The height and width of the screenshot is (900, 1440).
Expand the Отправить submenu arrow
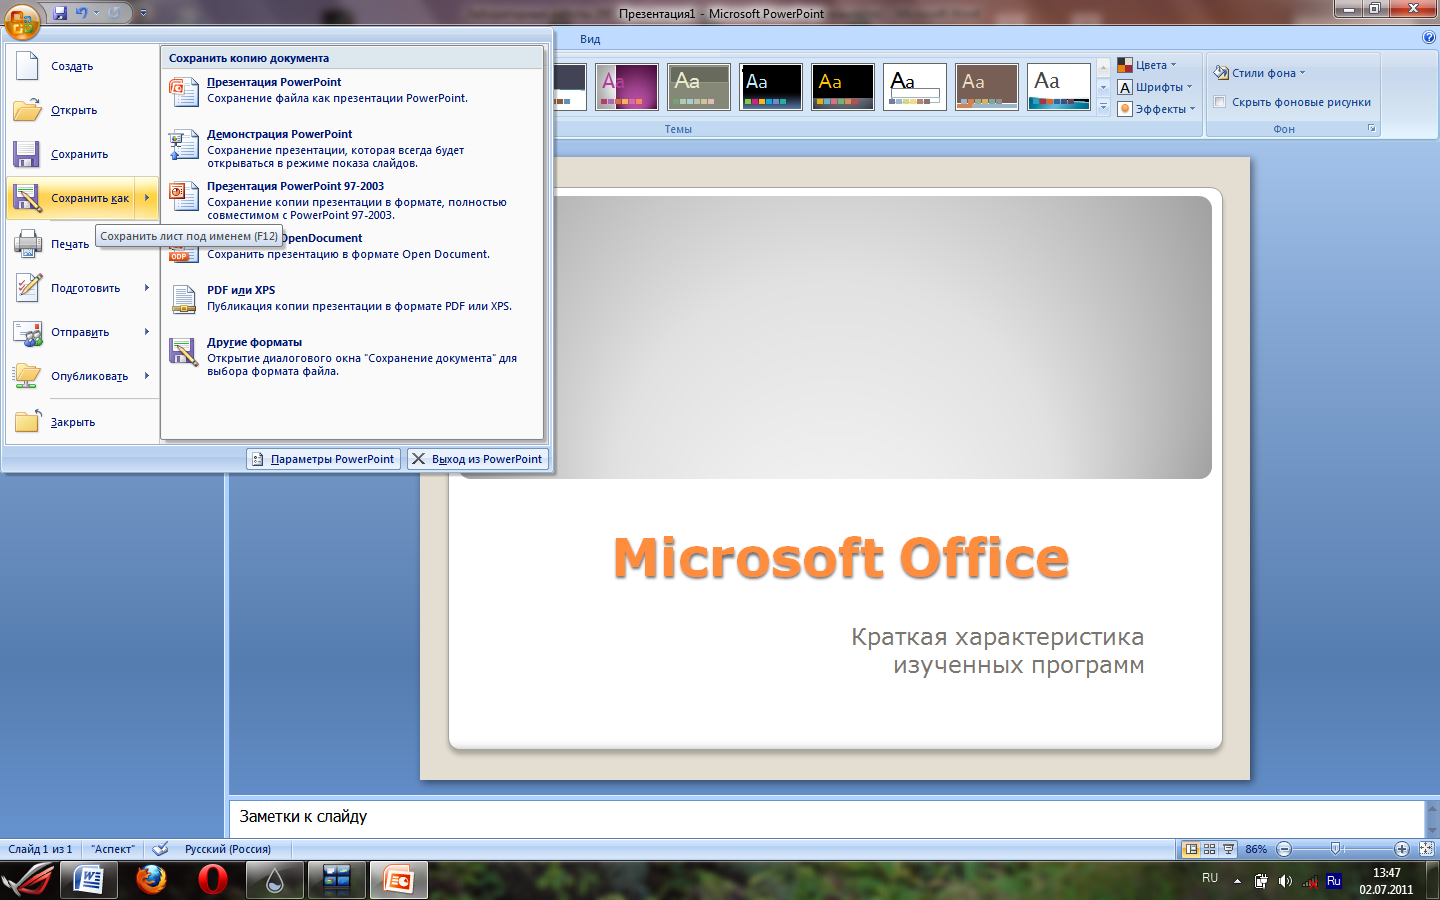pos(147,332)
